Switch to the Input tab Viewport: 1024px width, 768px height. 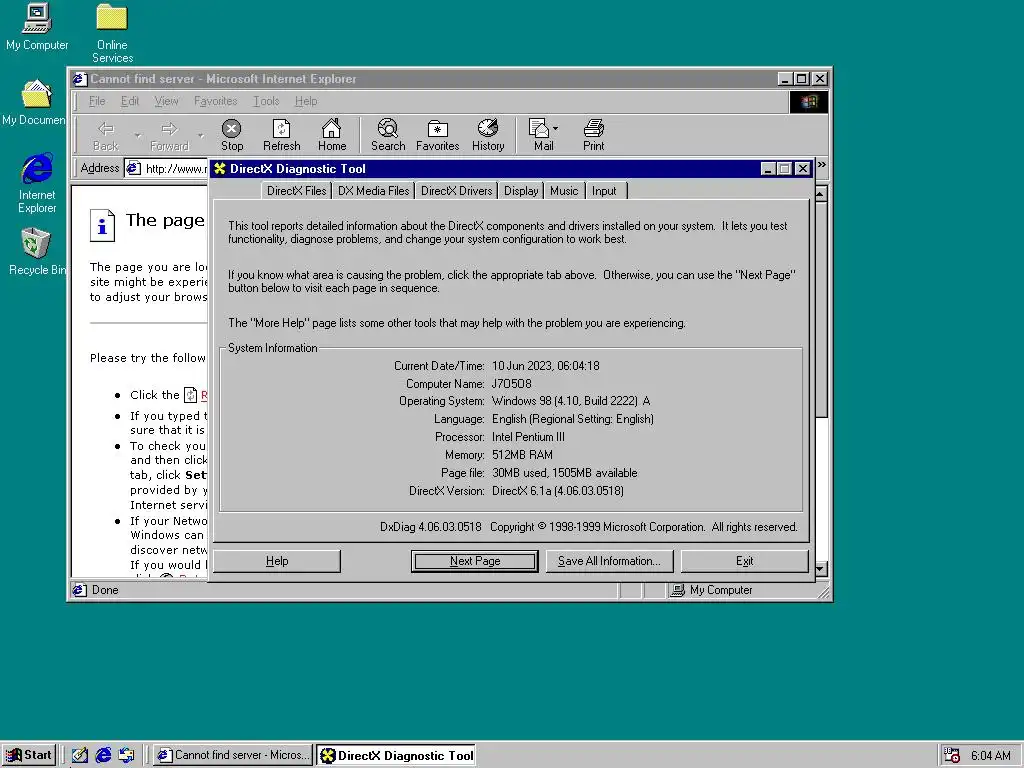(604, 191)
